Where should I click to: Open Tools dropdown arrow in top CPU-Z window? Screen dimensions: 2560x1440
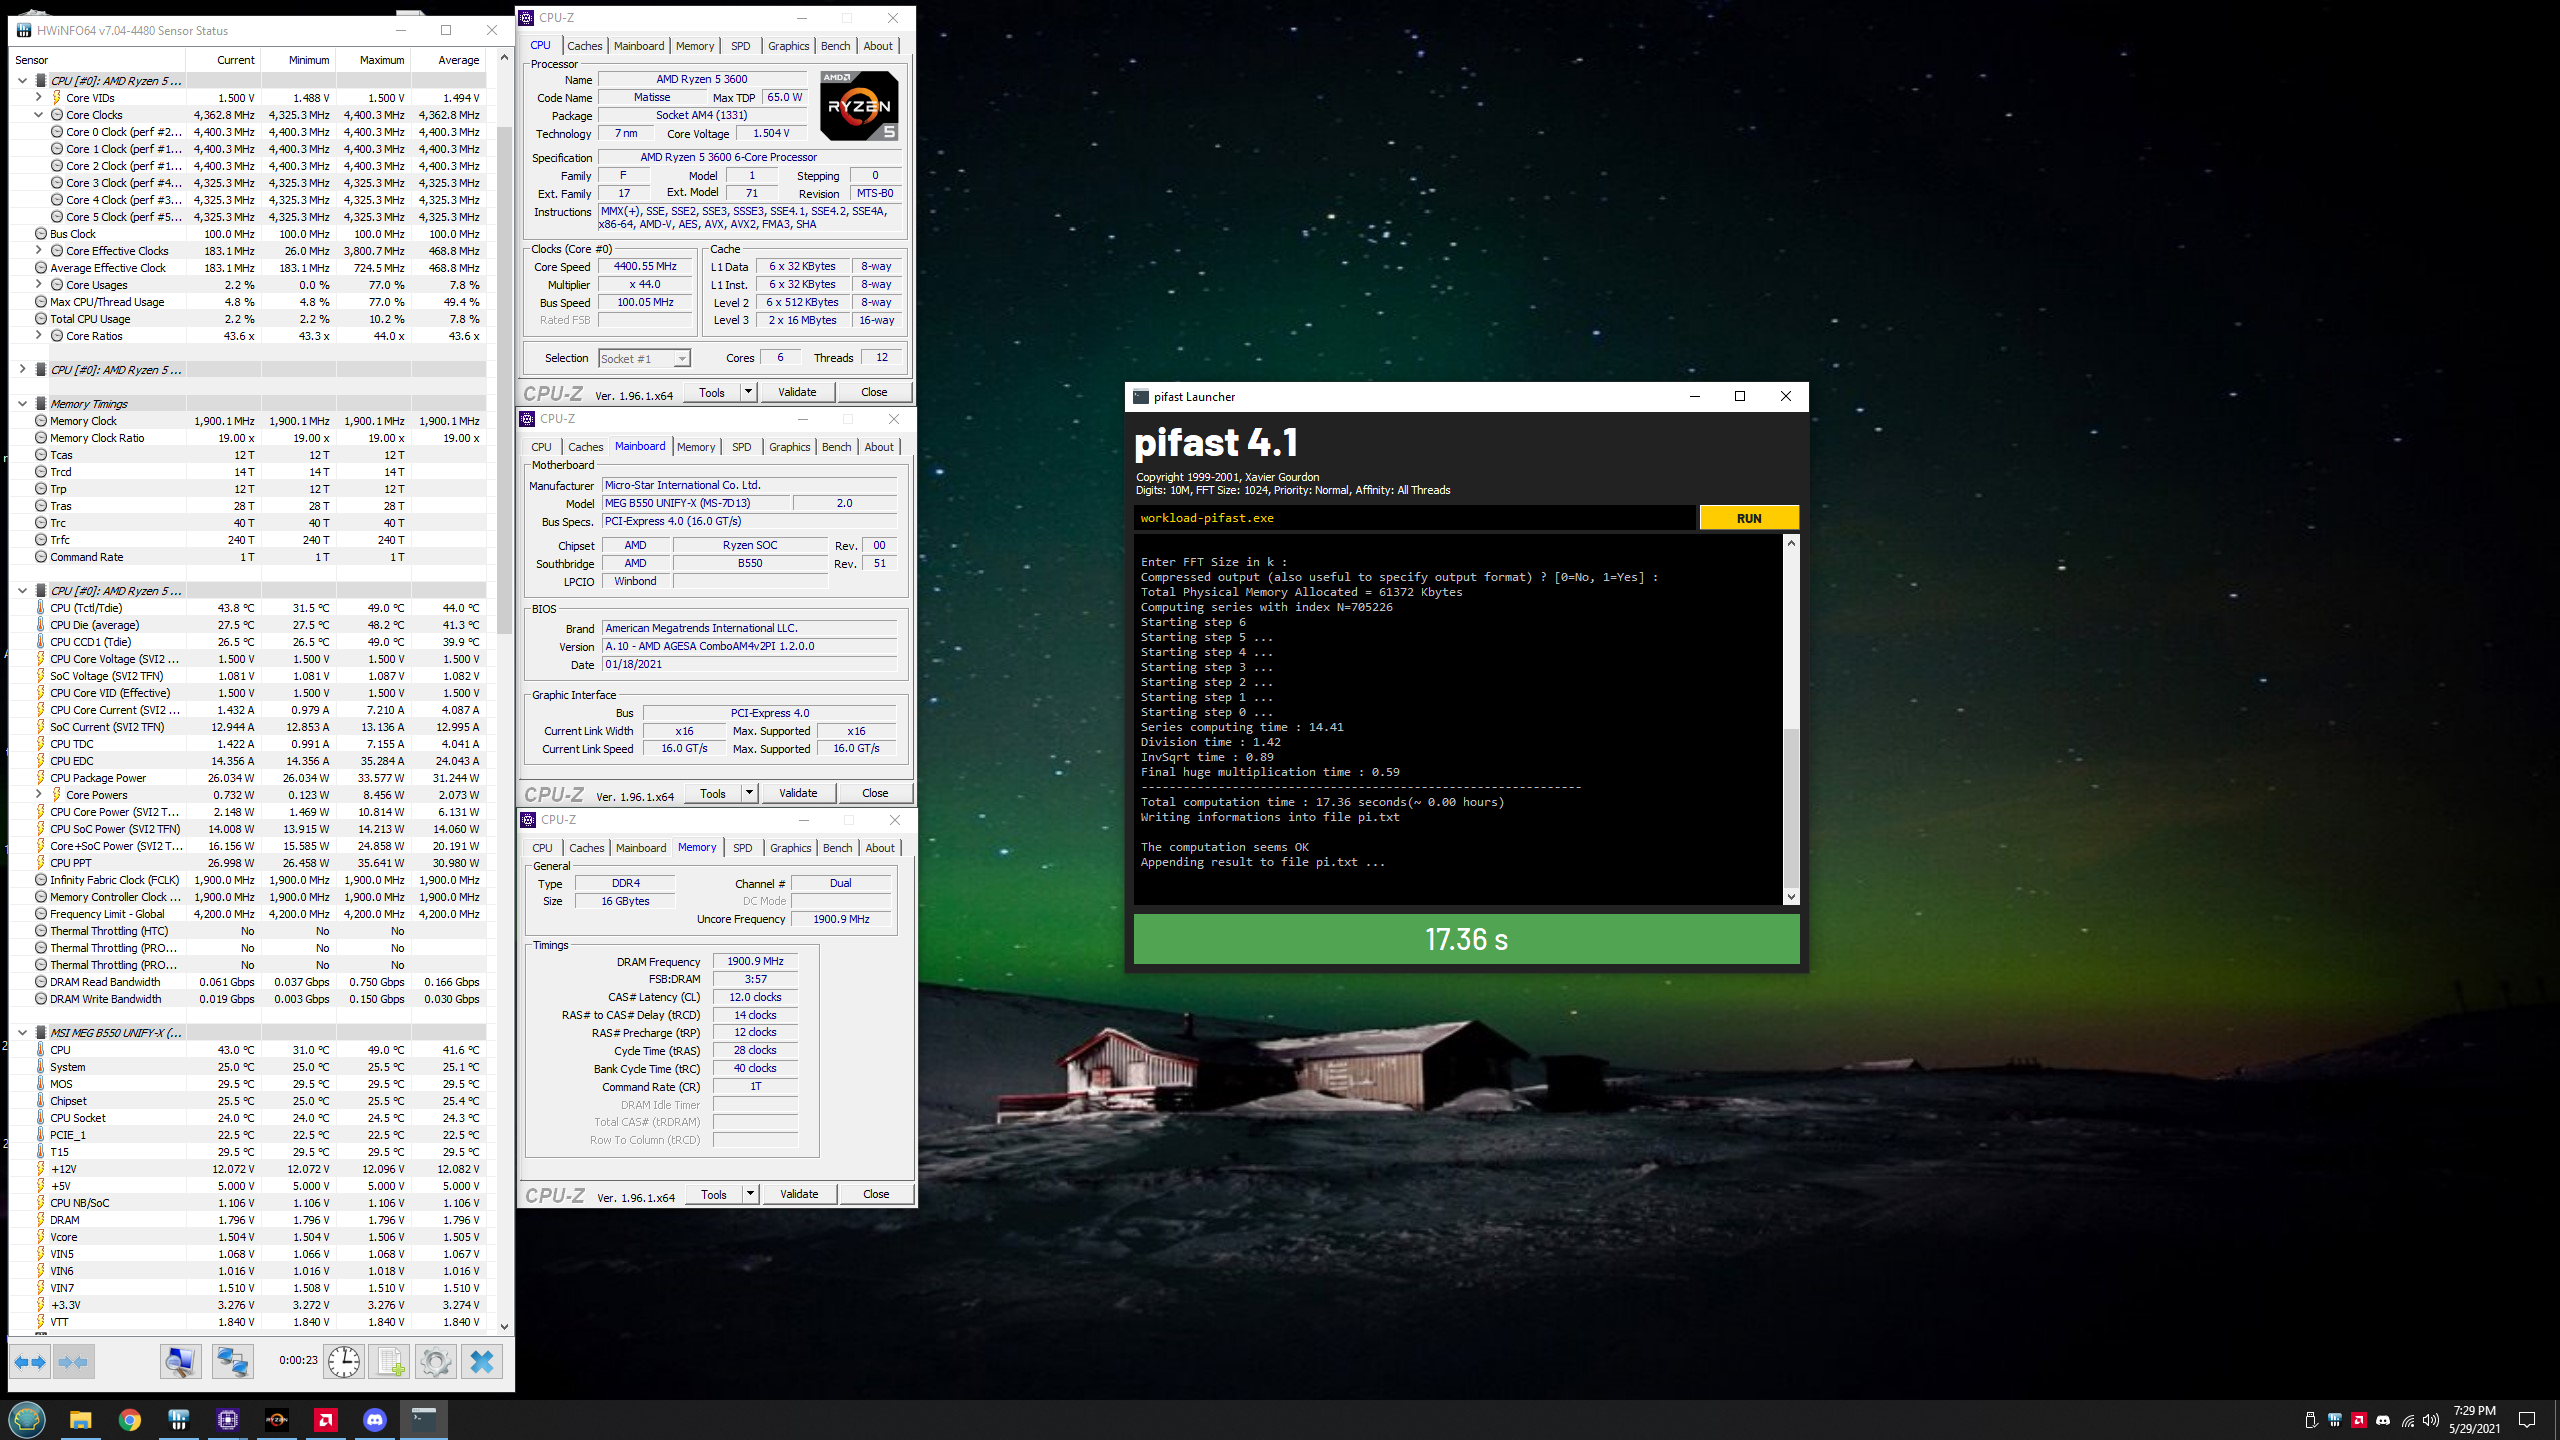point(748,392)
